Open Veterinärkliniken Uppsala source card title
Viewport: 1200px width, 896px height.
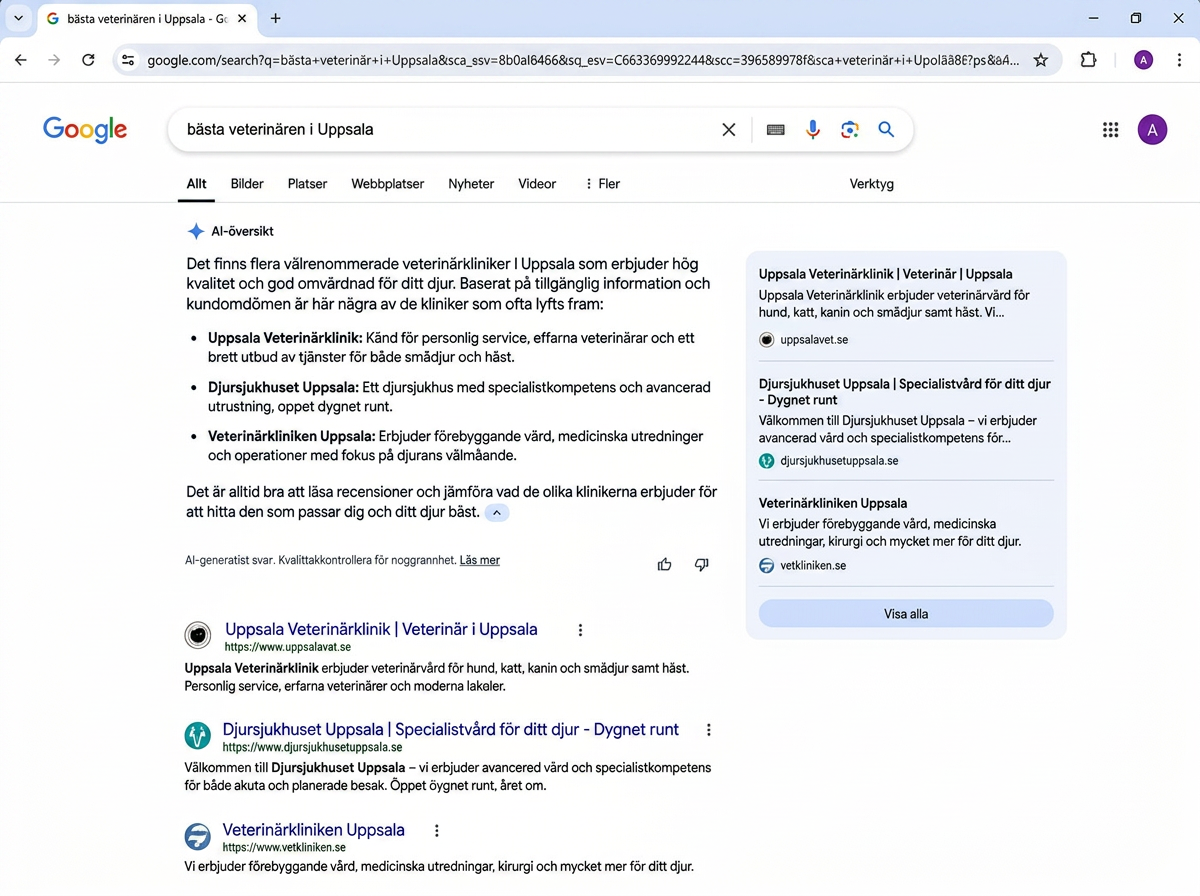(x=833, y=503)
